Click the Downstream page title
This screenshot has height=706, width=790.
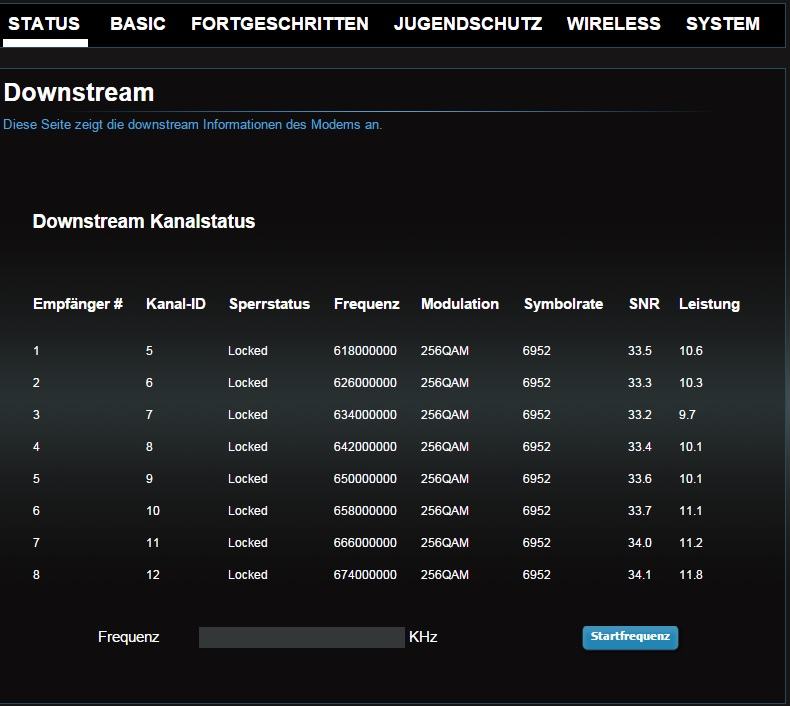tap(79, 93)
